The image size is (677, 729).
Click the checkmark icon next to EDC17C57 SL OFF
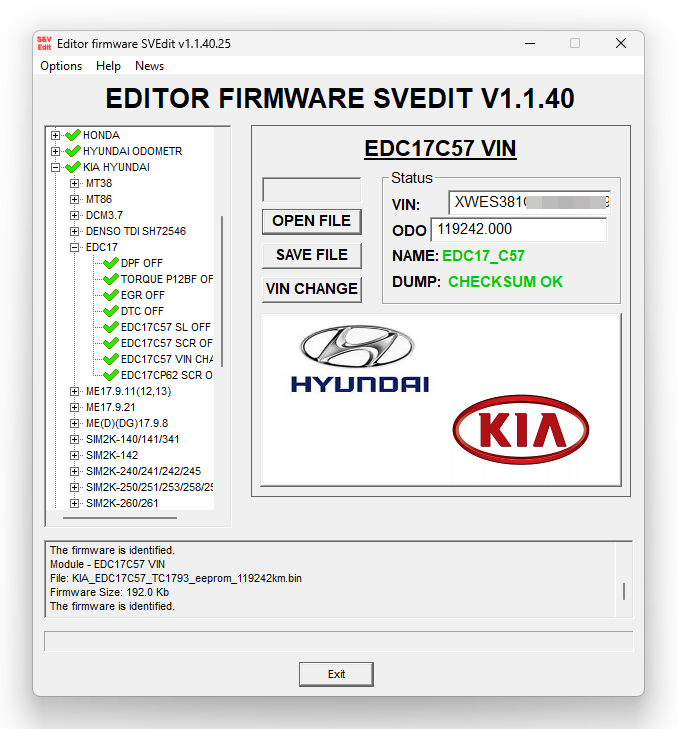pos(111,327)
